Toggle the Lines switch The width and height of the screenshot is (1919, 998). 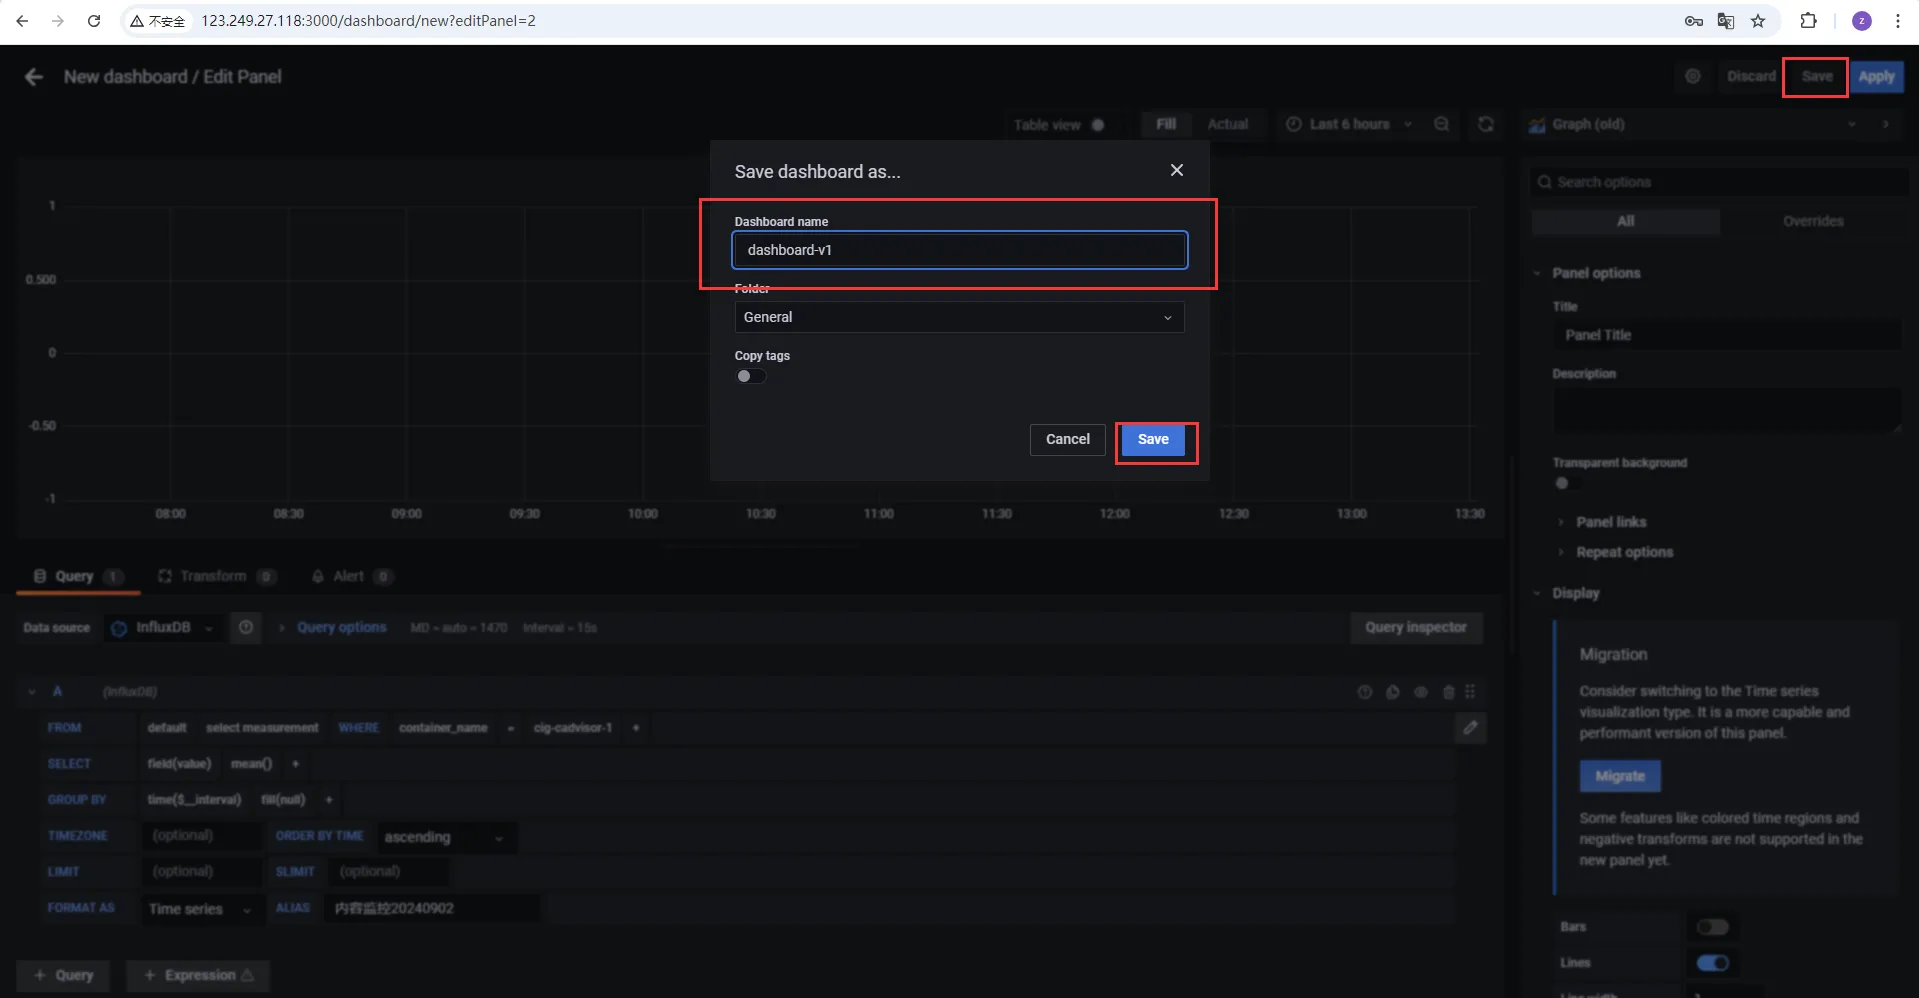[x=1712, y=963]
